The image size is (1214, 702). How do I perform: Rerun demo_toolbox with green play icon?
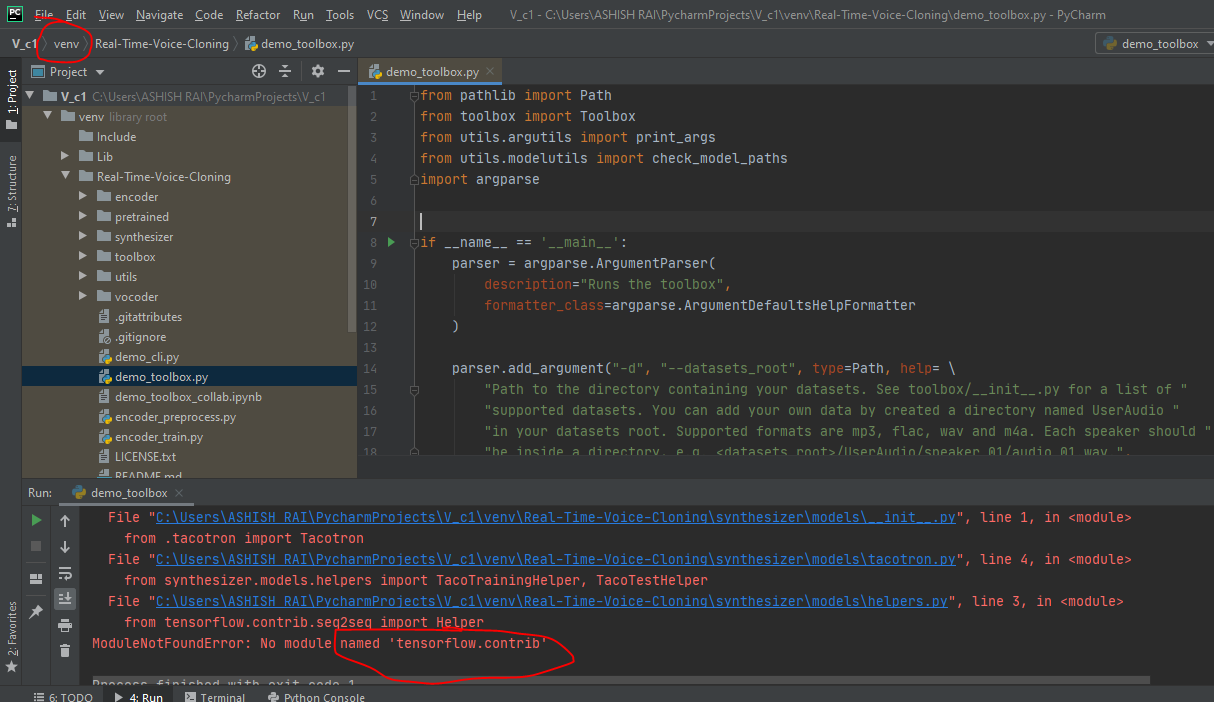click(x=36, y=520)
